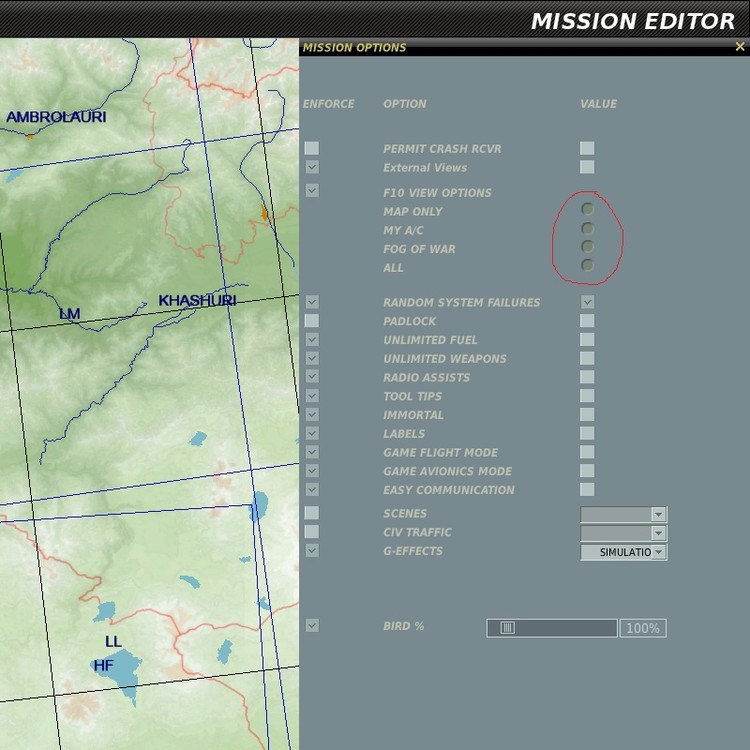
Task: Enable Game Flight Mode value checkbox
Action: click(587, 452)
